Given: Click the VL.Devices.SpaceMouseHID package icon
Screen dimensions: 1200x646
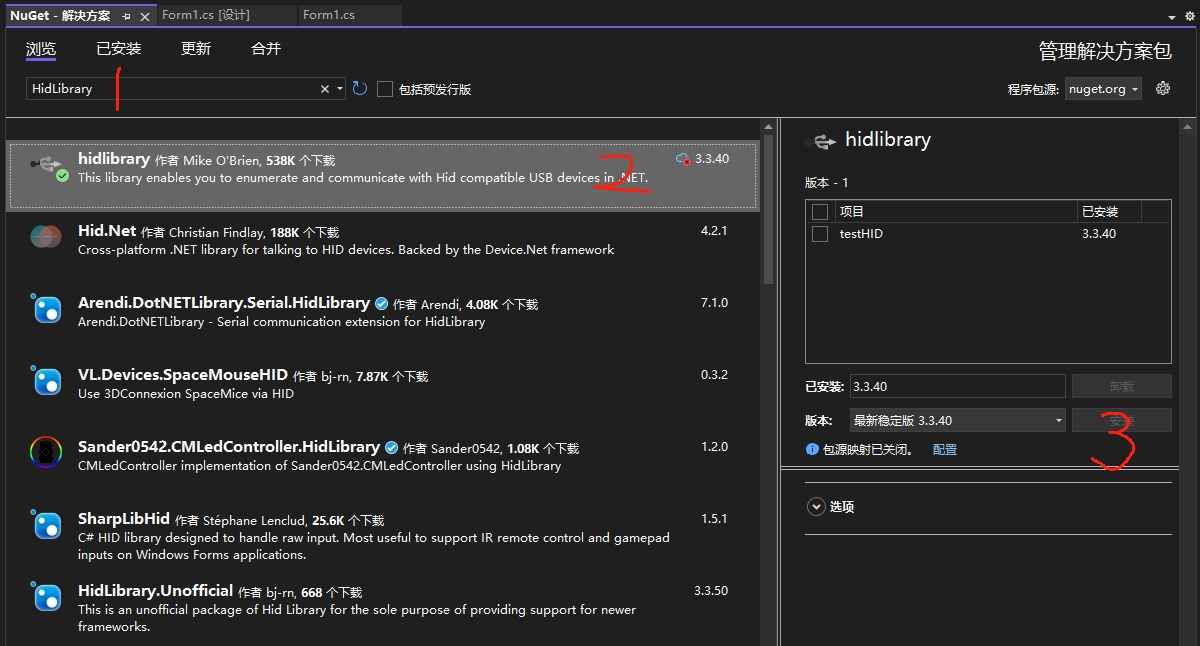Looking at the screenshot, I should point(46,382).
